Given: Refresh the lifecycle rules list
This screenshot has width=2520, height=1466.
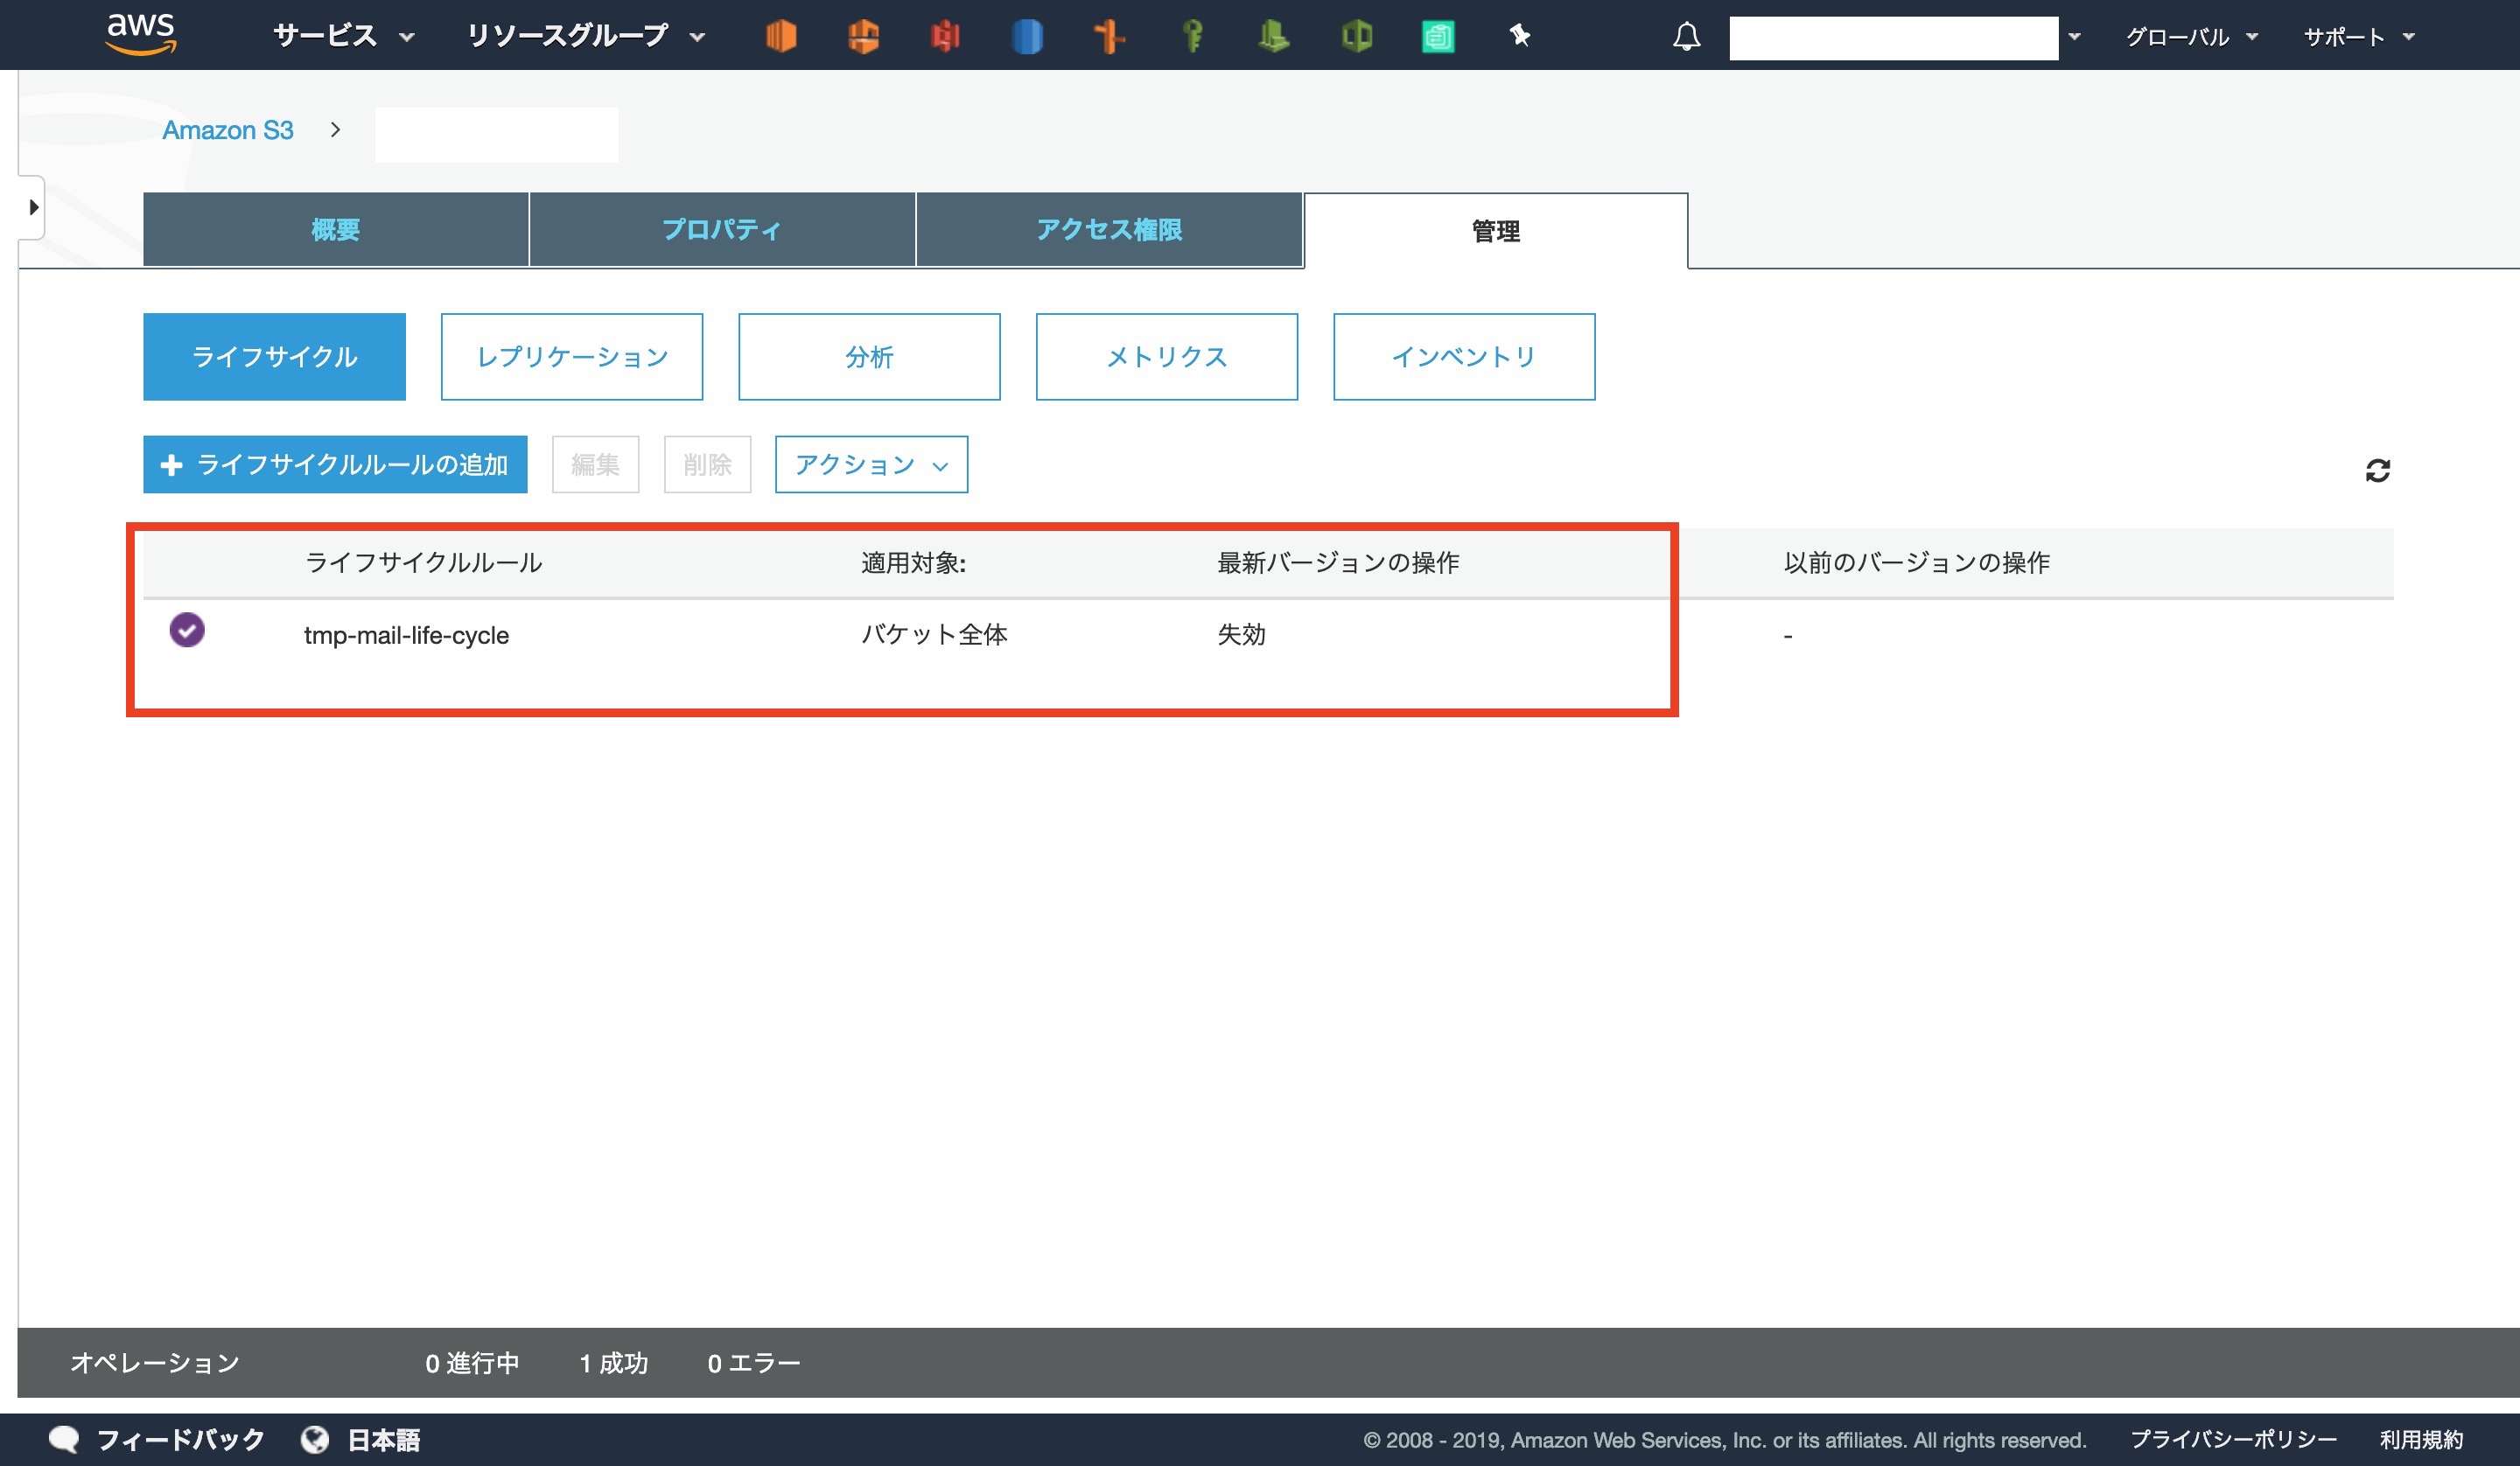Looking at the screenshot, I should click(x=2377, y=470).
